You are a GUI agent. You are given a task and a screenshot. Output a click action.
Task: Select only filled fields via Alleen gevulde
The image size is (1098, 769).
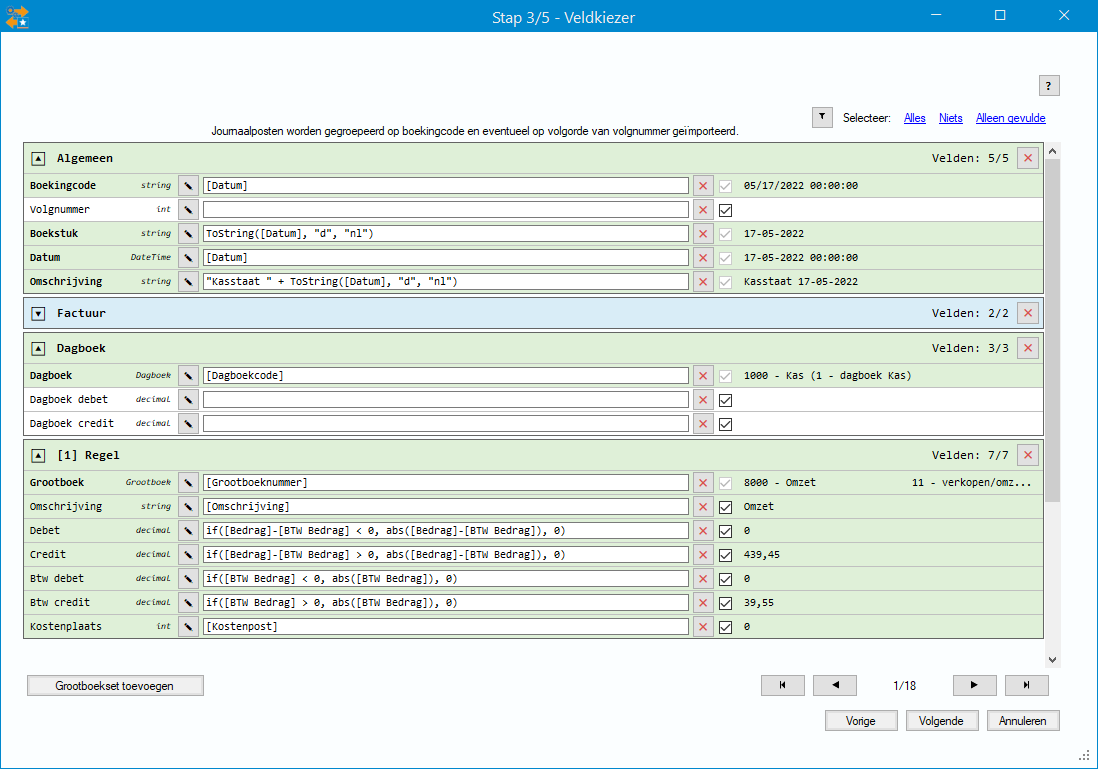click(1010, 118)
